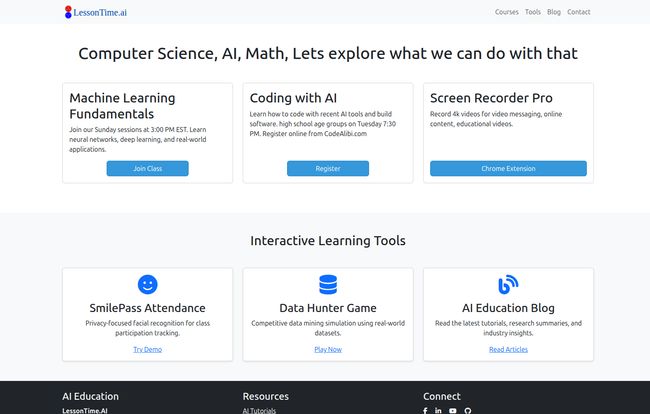Open the GitHub icon in footer
The width and height of the screenshot is (650, 414).
[x=468, y=410]
